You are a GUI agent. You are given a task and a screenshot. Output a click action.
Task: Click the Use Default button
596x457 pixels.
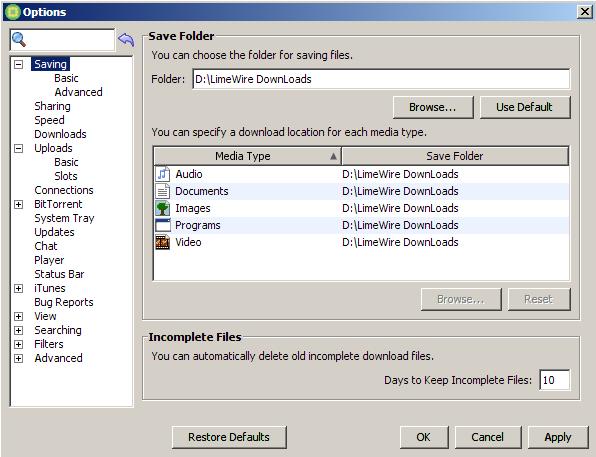point(525,107)
